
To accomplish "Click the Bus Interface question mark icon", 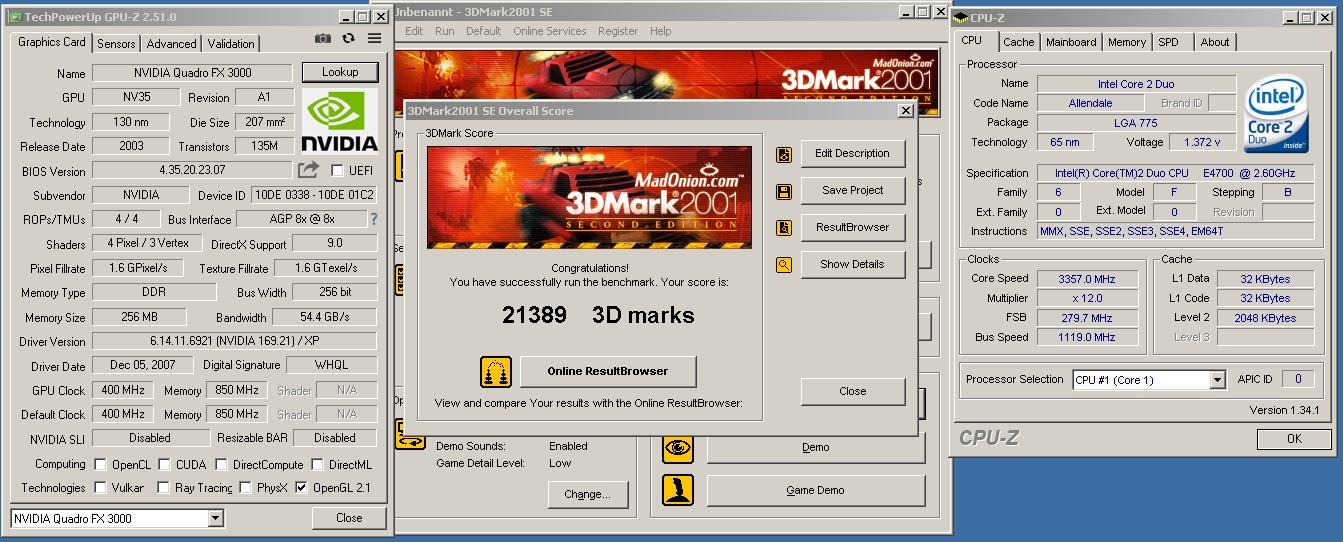I will click(x=374, y=219).
